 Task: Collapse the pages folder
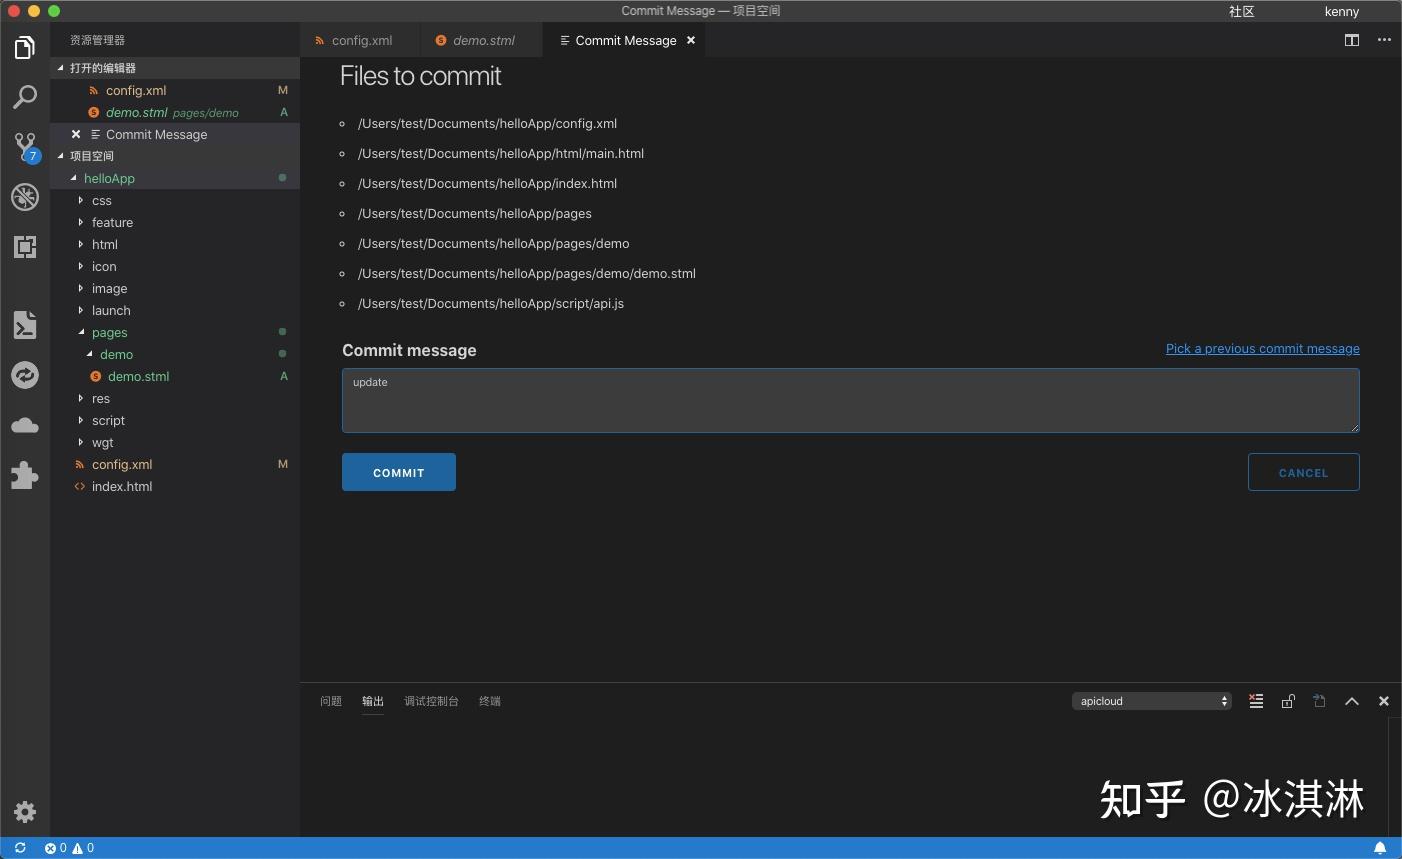pyautogui.click(x=175, y=332)
